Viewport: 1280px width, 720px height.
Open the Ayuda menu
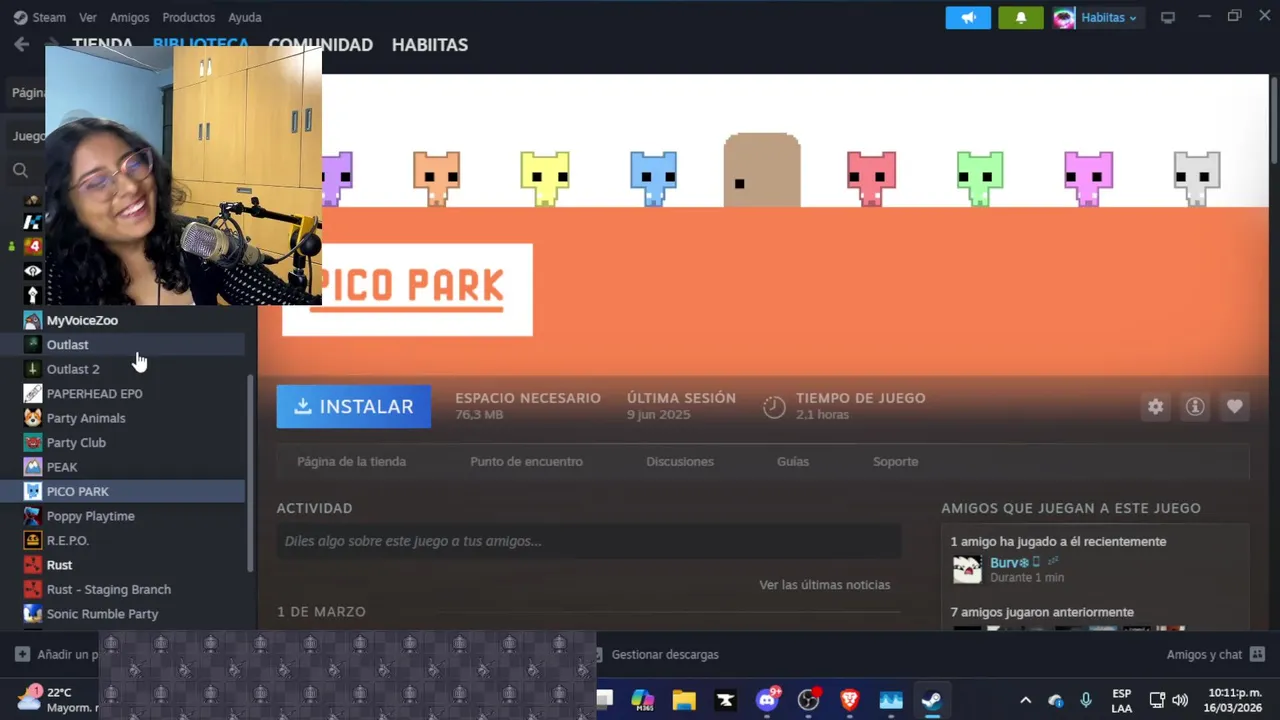245,17
